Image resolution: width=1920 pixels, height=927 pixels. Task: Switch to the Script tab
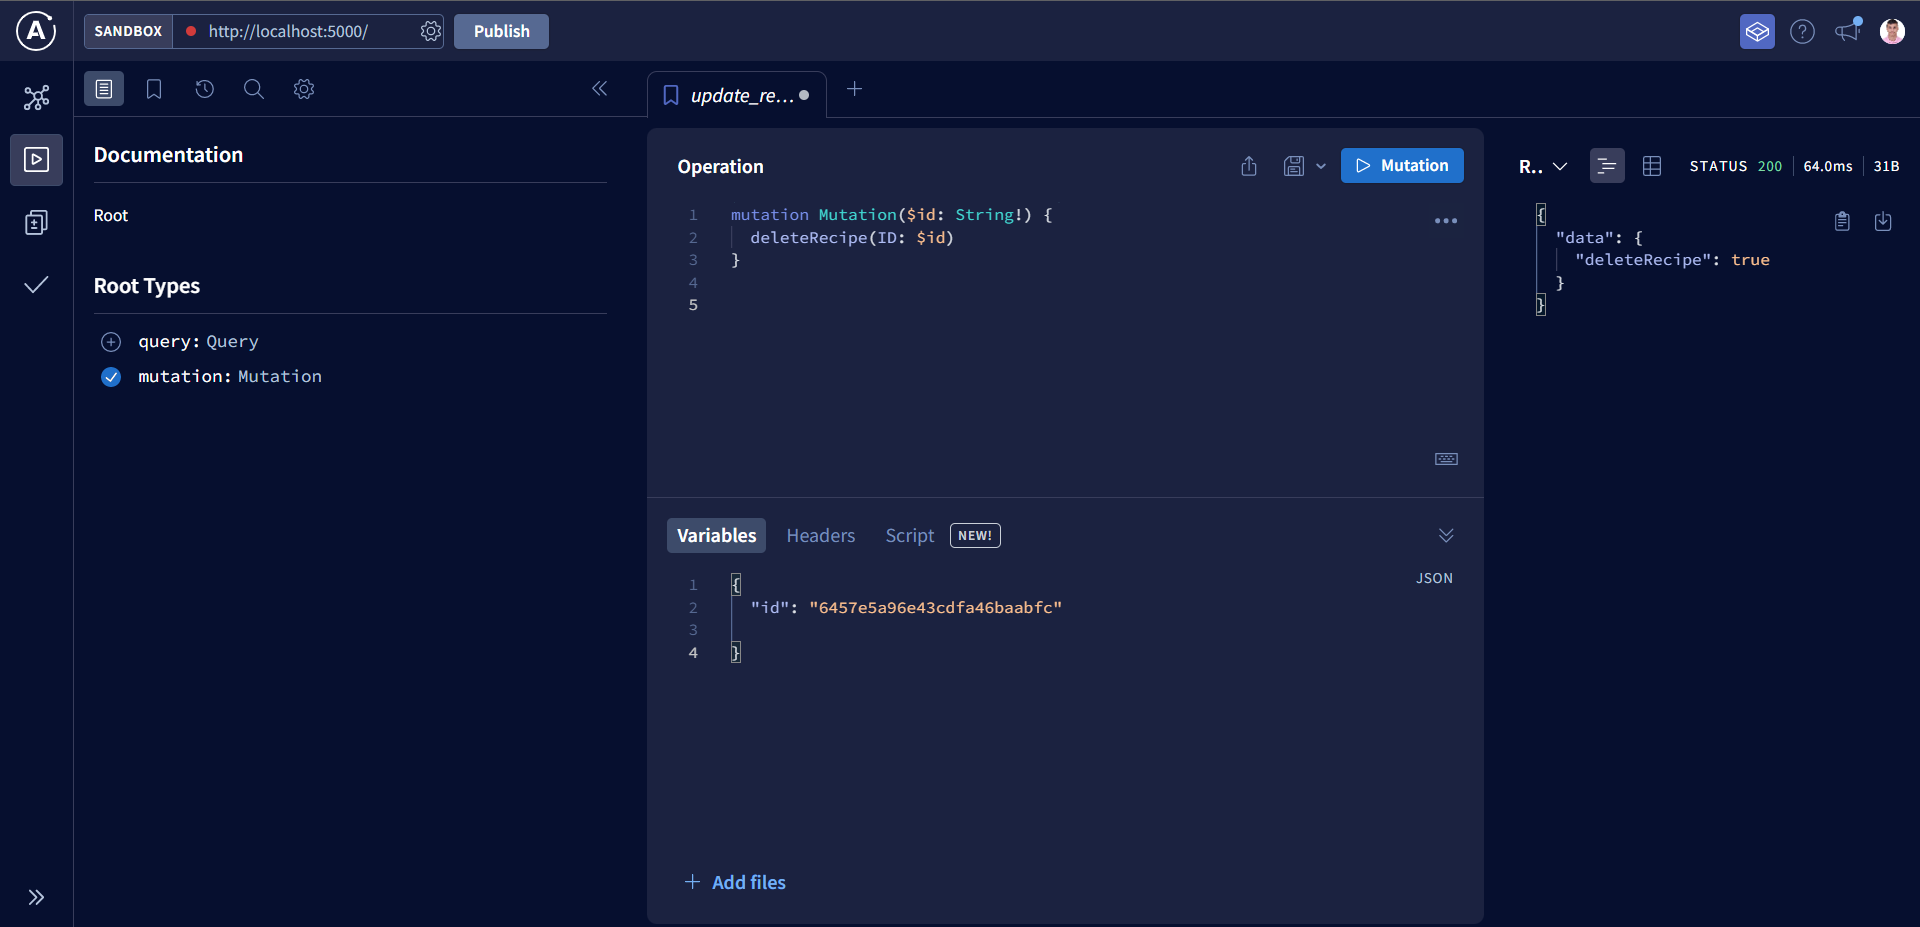[x=910, y=536]
